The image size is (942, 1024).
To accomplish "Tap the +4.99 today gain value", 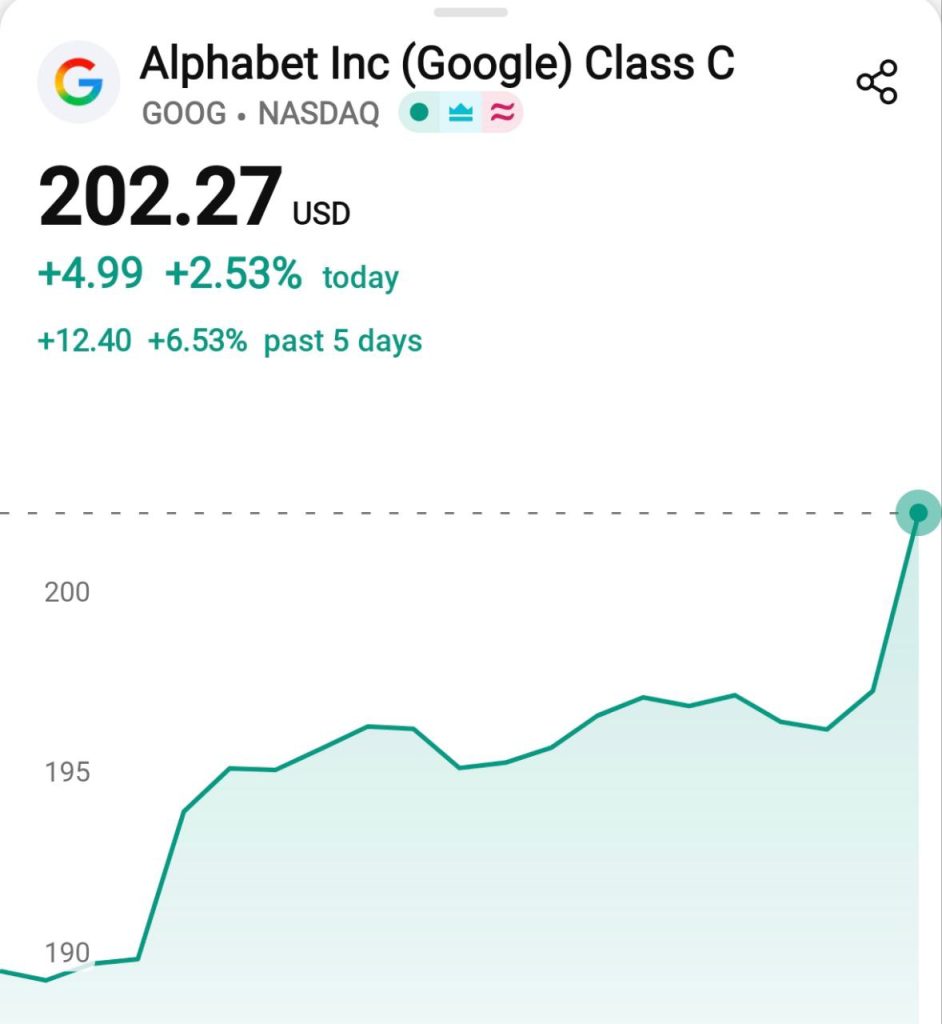I will 90,273.
